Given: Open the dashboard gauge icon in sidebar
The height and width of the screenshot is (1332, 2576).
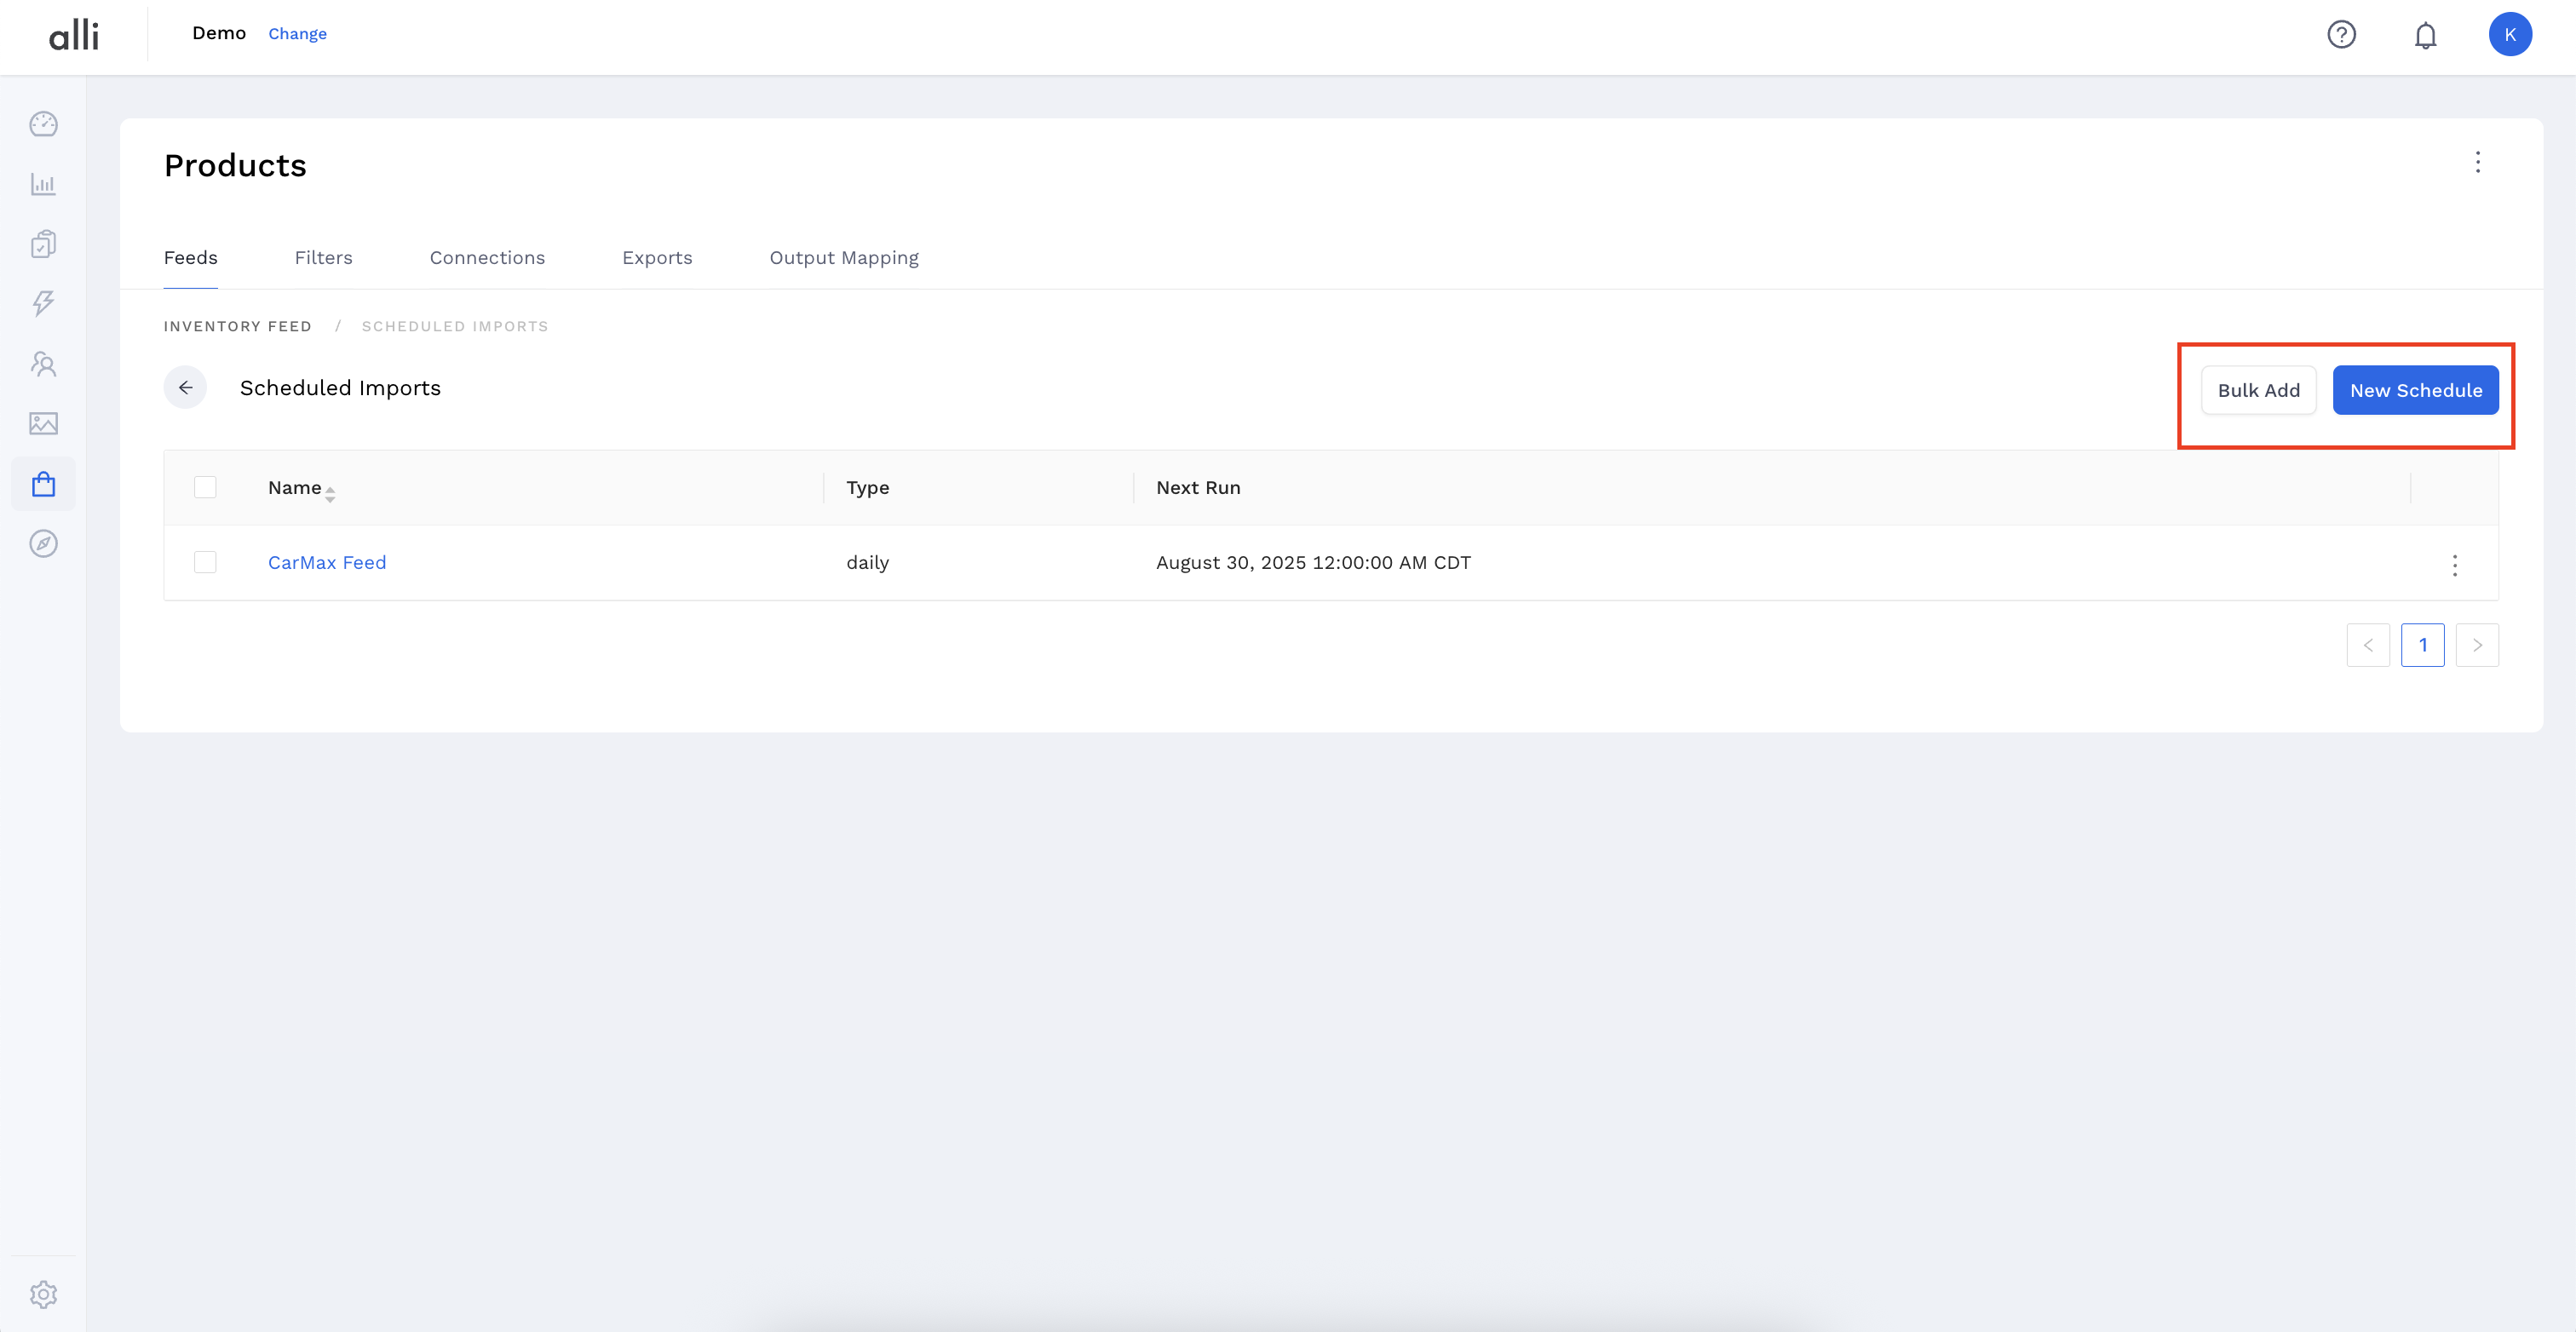Looking at the screenshot, I should (x=43, y=124).
